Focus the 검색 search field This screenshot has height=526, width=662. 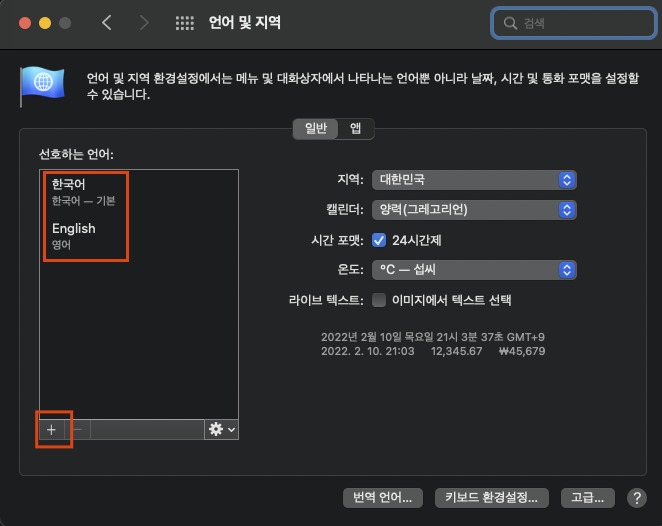pos(574,23)
